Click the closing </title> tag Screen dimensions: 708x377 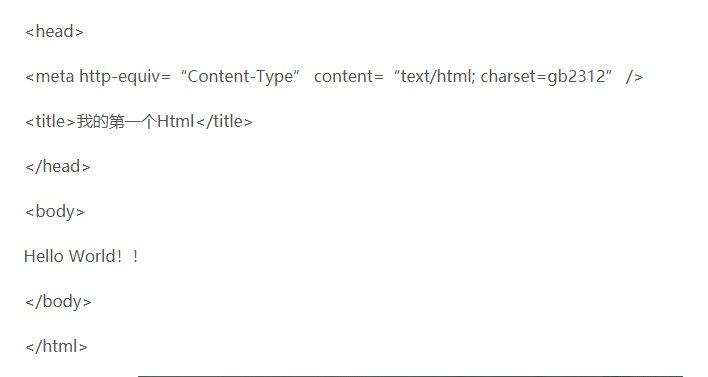(224, 121)
